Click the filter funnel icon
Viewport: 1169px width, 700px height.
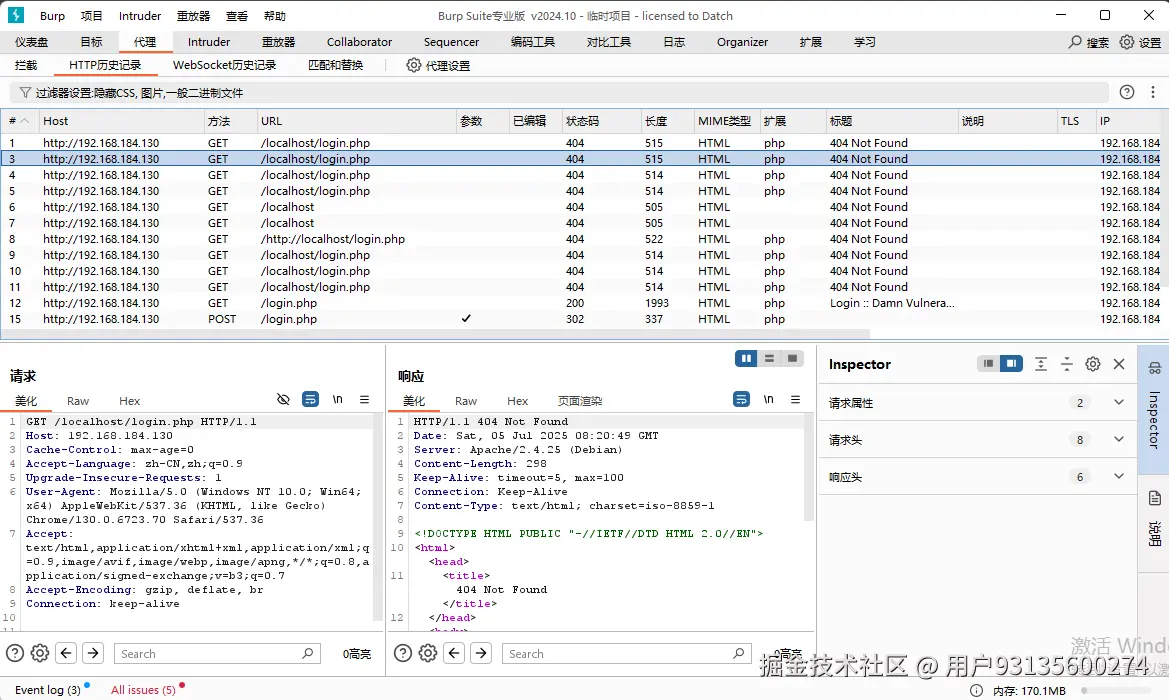click(x=25, y=92)
